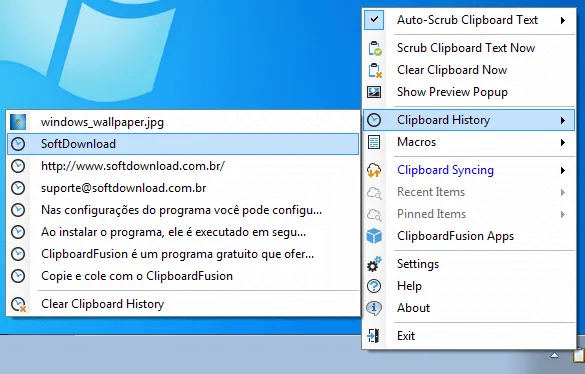This screenshot has height=374, width=585.
Task: Click the Settings gears icon
Action: [374, 264]
